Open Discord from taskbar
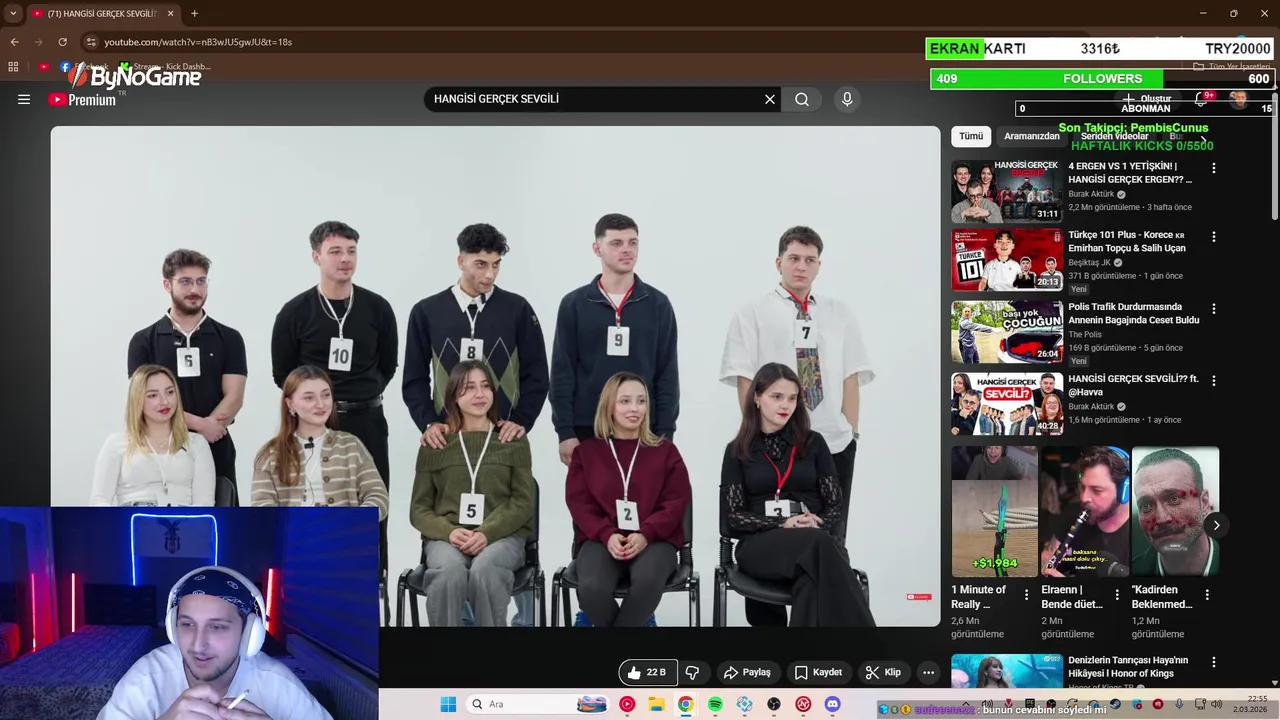 click(x=832, y=704)
